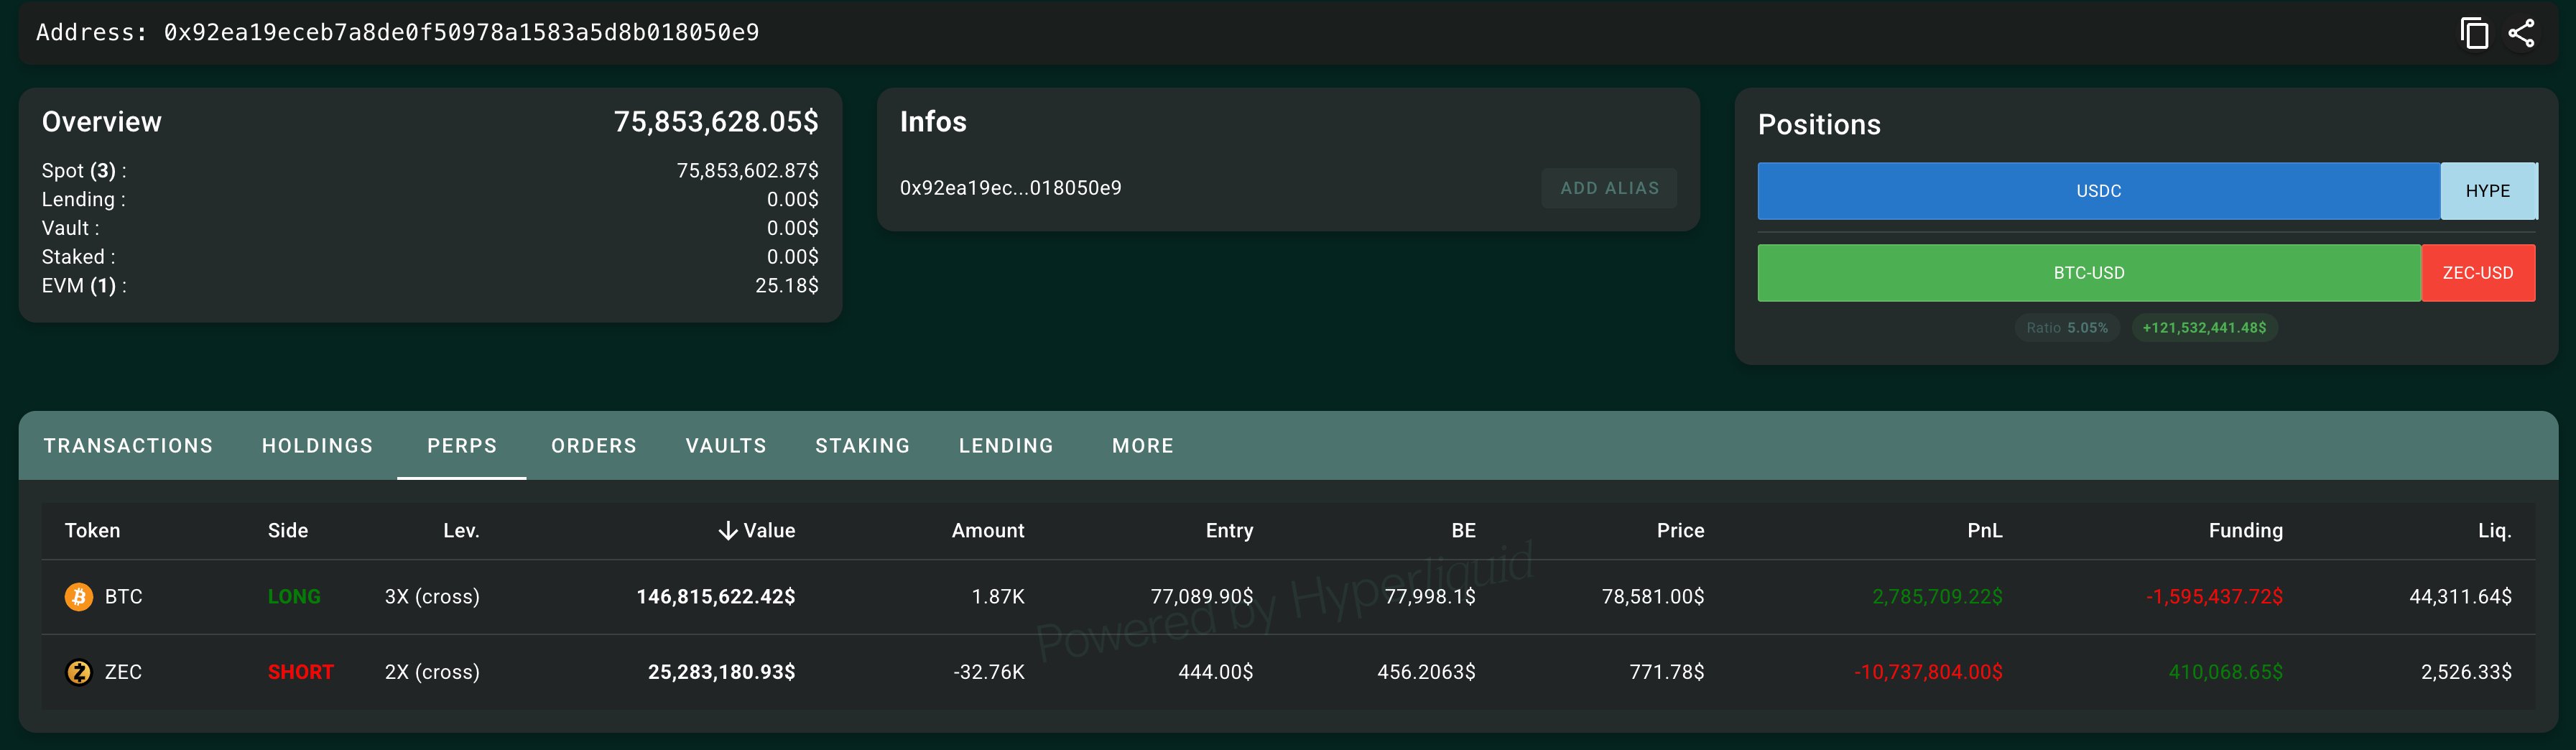Click the ZEC coin icon in table
This screenshot has height=750, width=2576.
(79, 672)
